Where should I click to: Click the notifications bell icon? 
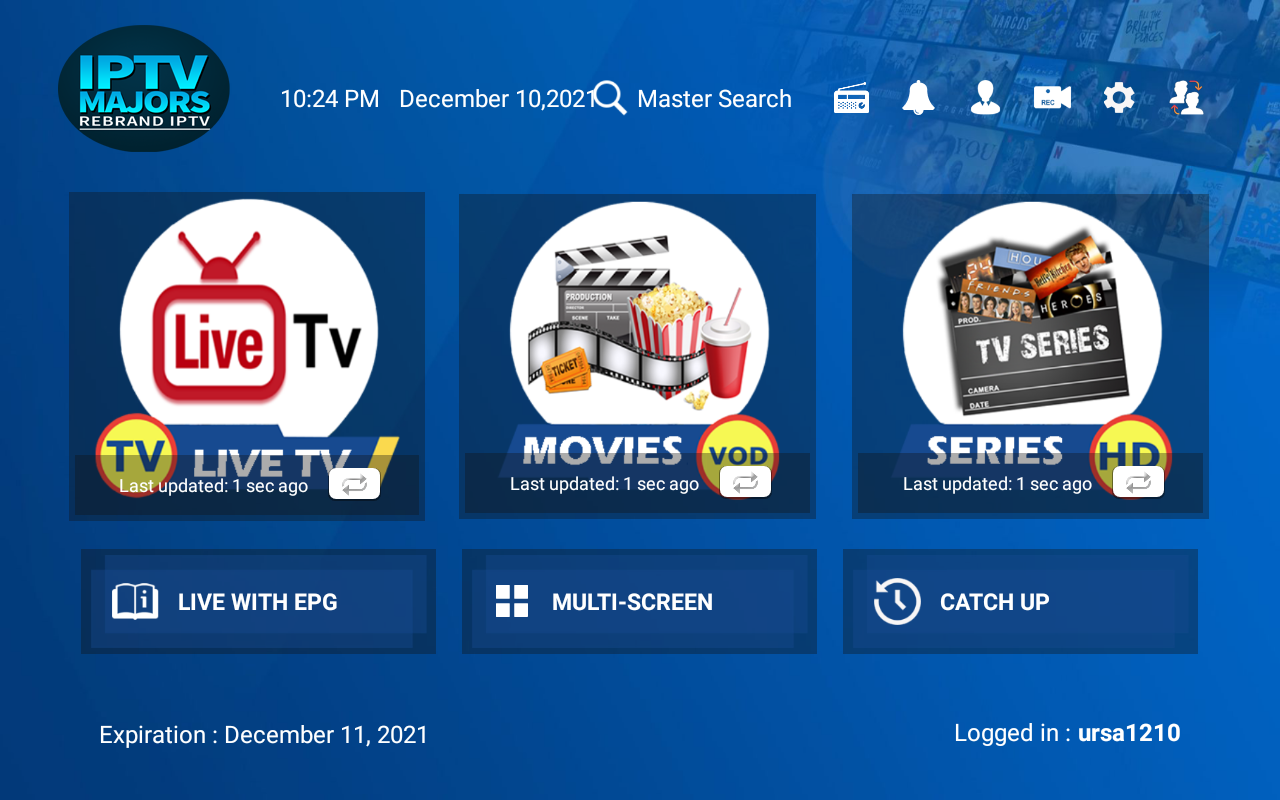[x=918, y=98]
